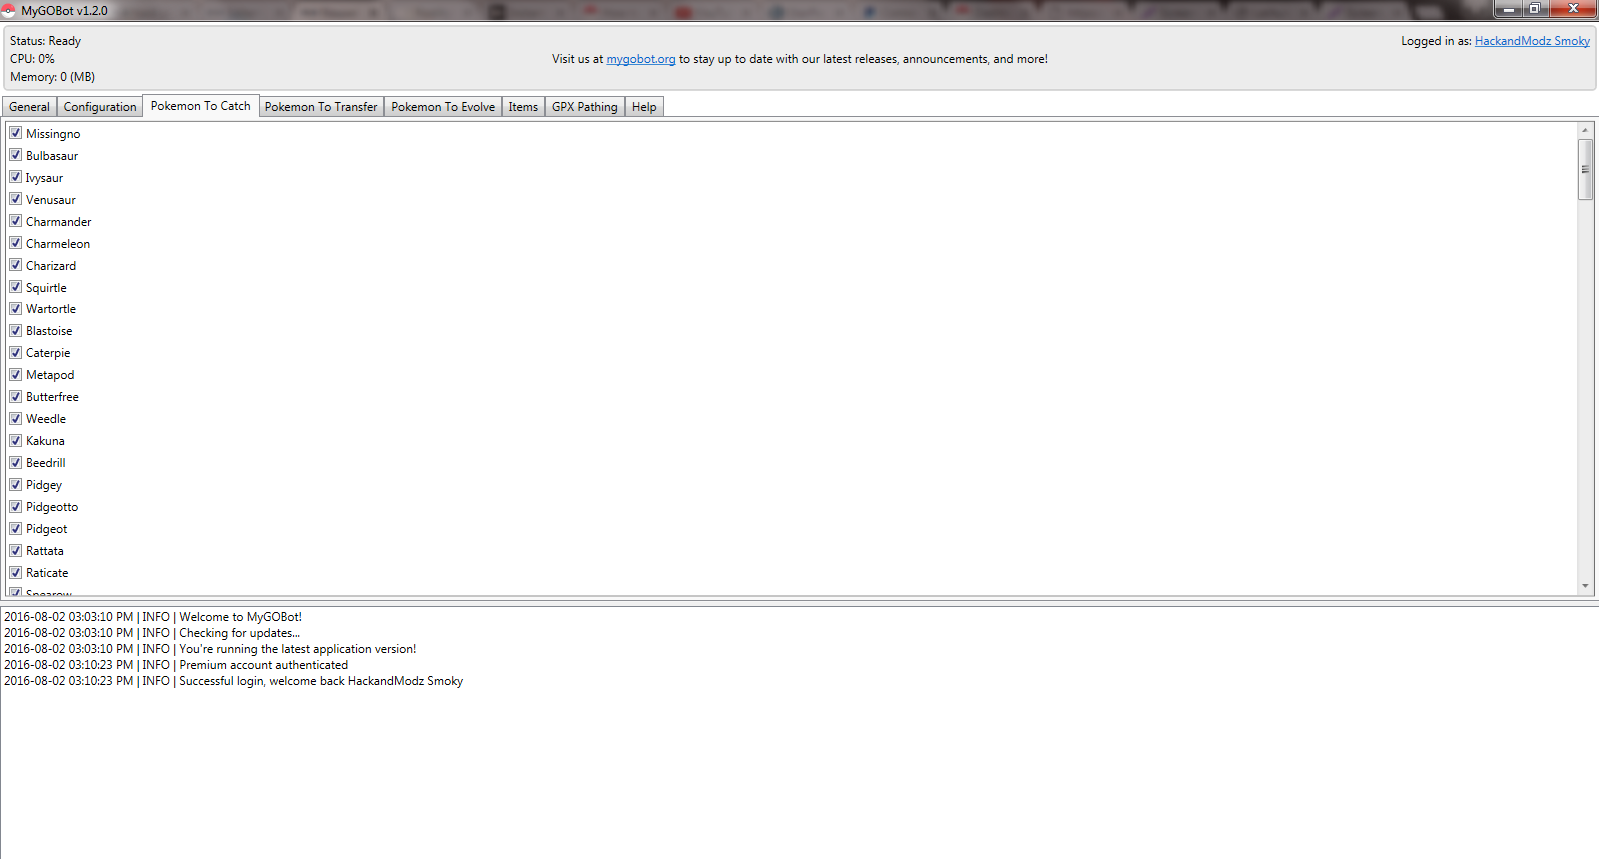The height and width of the screenshot is (859, 1599).
Task: Select the Pokemon To Catch tab
Action: coord(201,106)
